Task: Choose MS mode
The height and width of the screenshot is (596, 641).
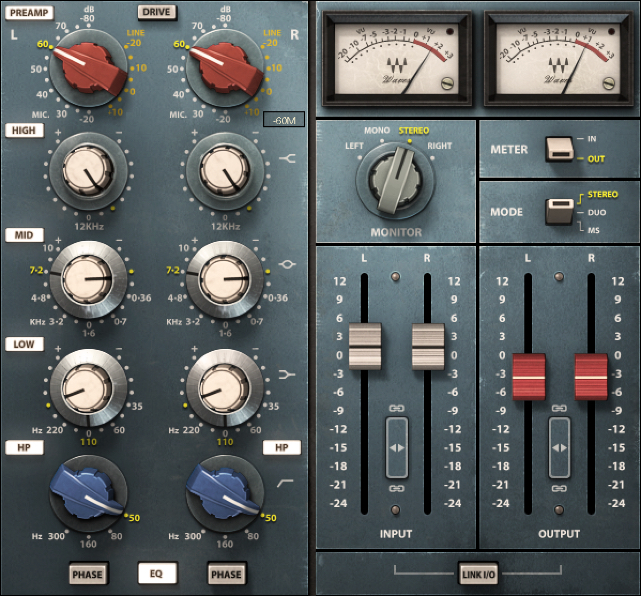Action: coord(594,231)
